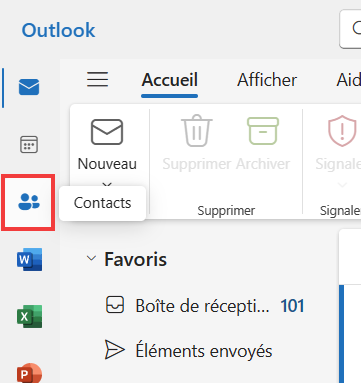Click the Outlook brand title
Image resolution: width=361 pixels, height=383 pixels.
[x=58, y=30]
